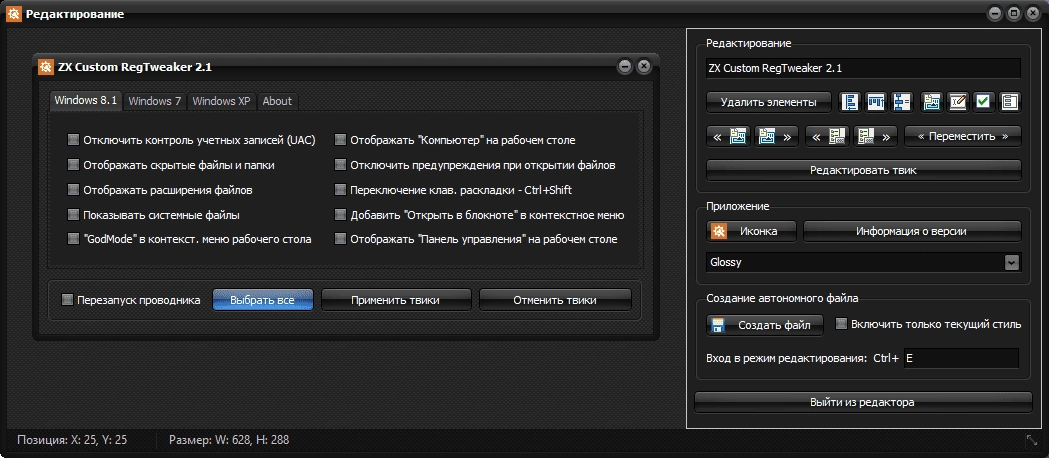
Task: Select the Windows XP tab
Action: point(221,102)
